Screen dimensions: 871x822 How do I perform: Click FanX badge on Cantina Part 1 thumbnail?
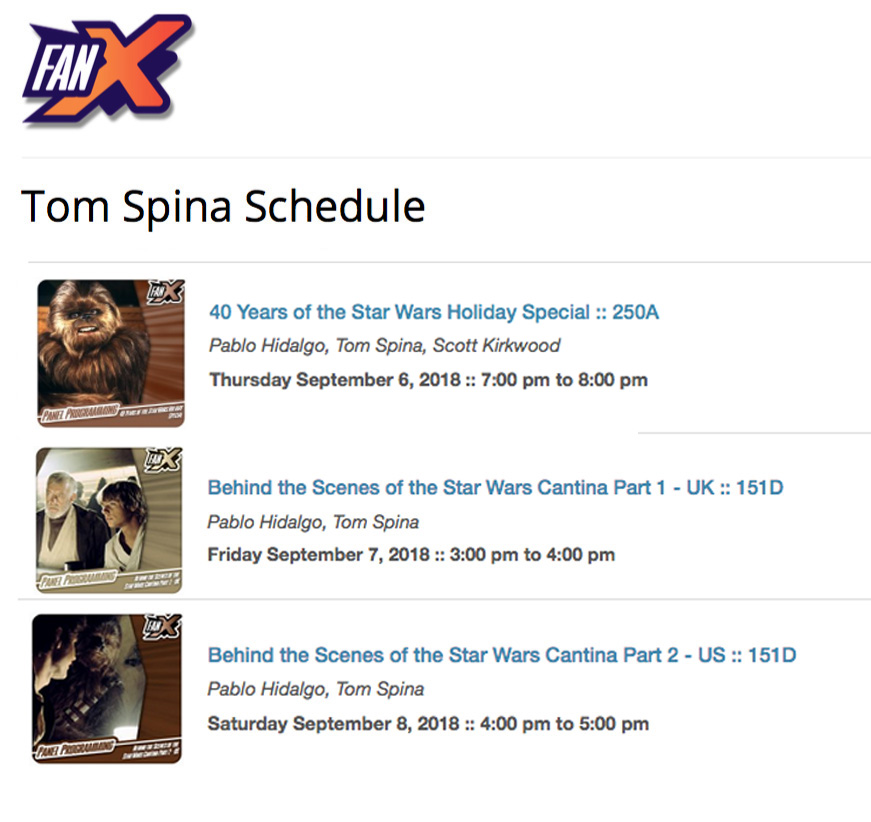(x=163, y=460)
